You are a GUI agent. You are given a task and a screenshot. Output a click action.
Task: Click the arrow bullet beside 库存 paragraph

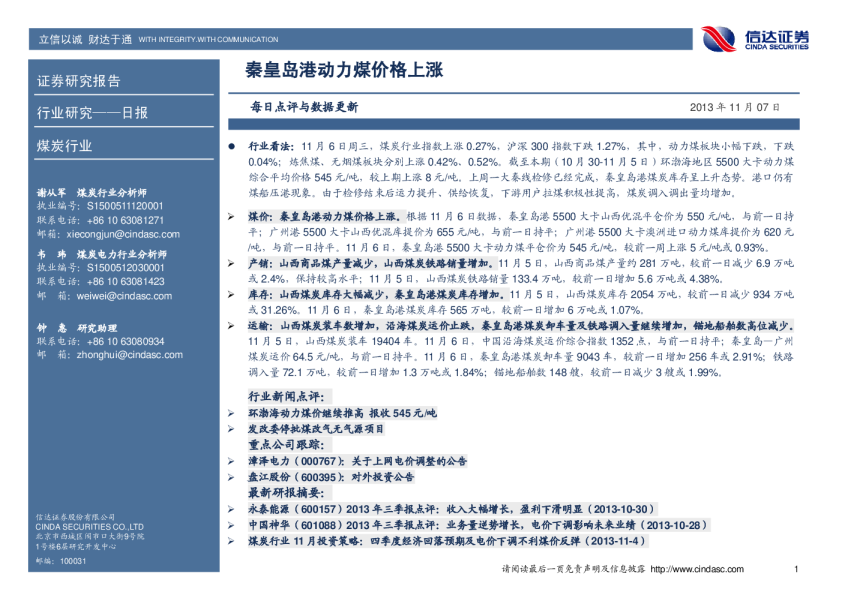click(x=232, y=295)
